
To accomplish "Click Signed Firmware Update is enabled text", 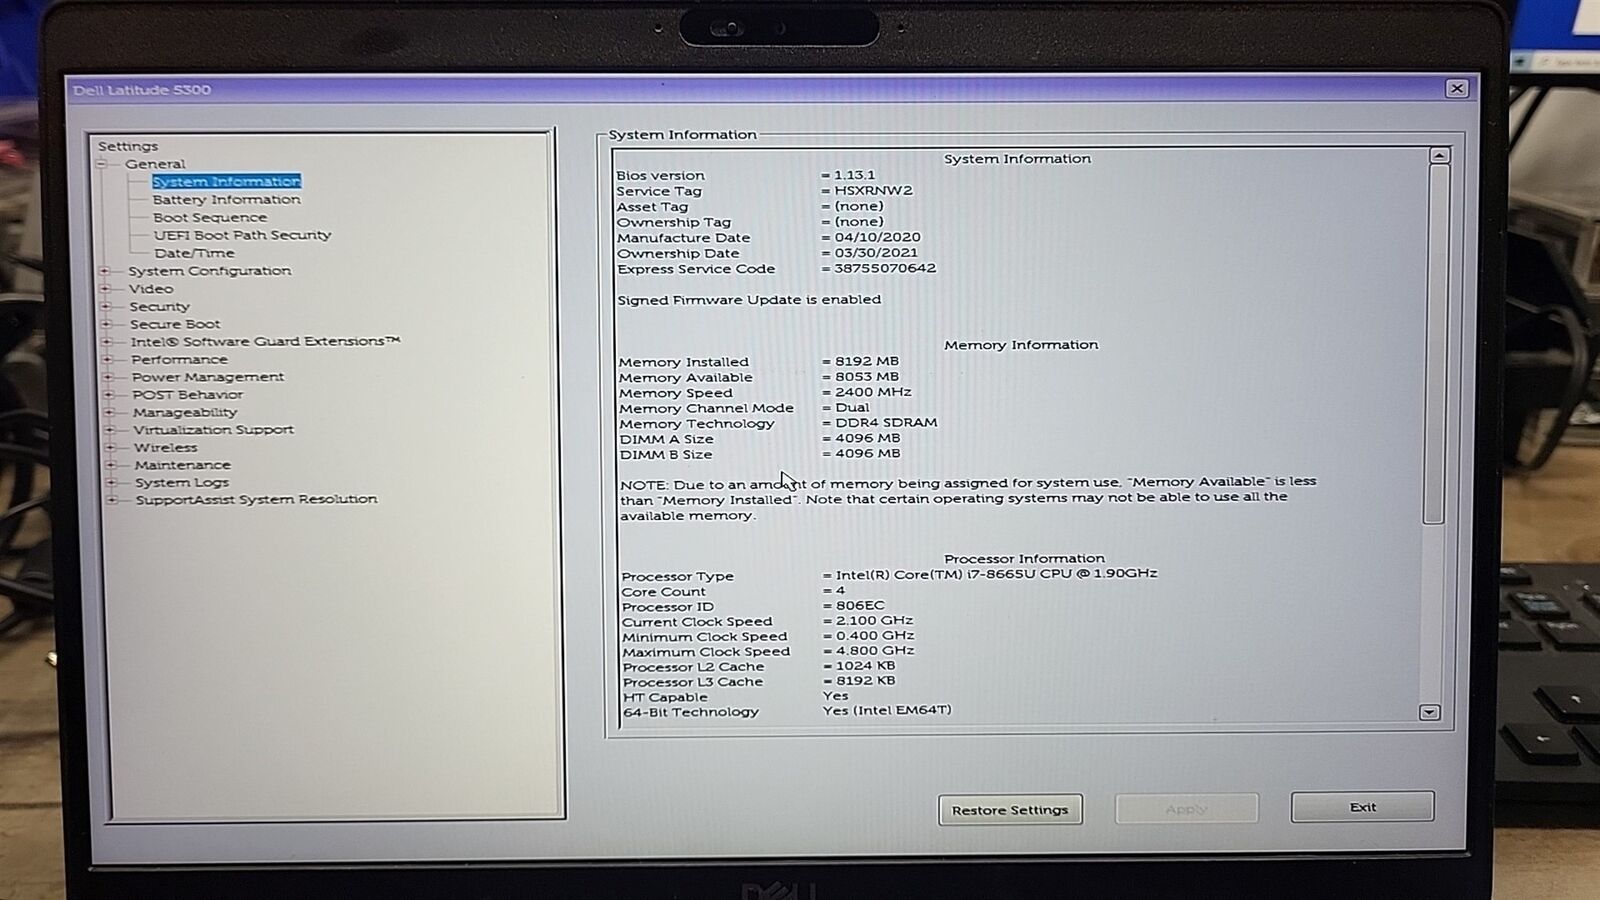I will (749, 300).
